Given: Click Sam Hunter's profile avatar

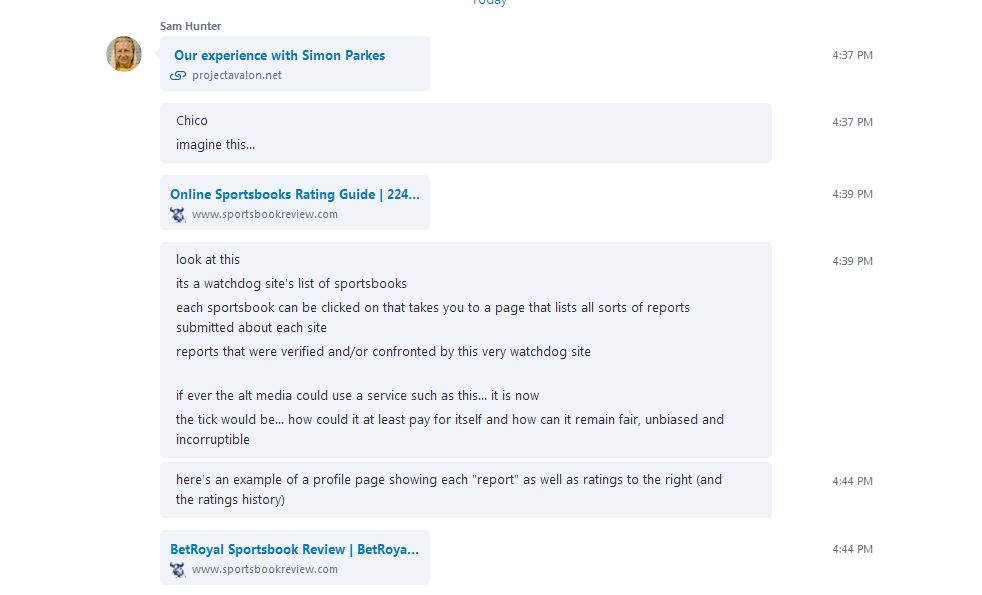Looking at the screenshot, I should click(124, 54).
